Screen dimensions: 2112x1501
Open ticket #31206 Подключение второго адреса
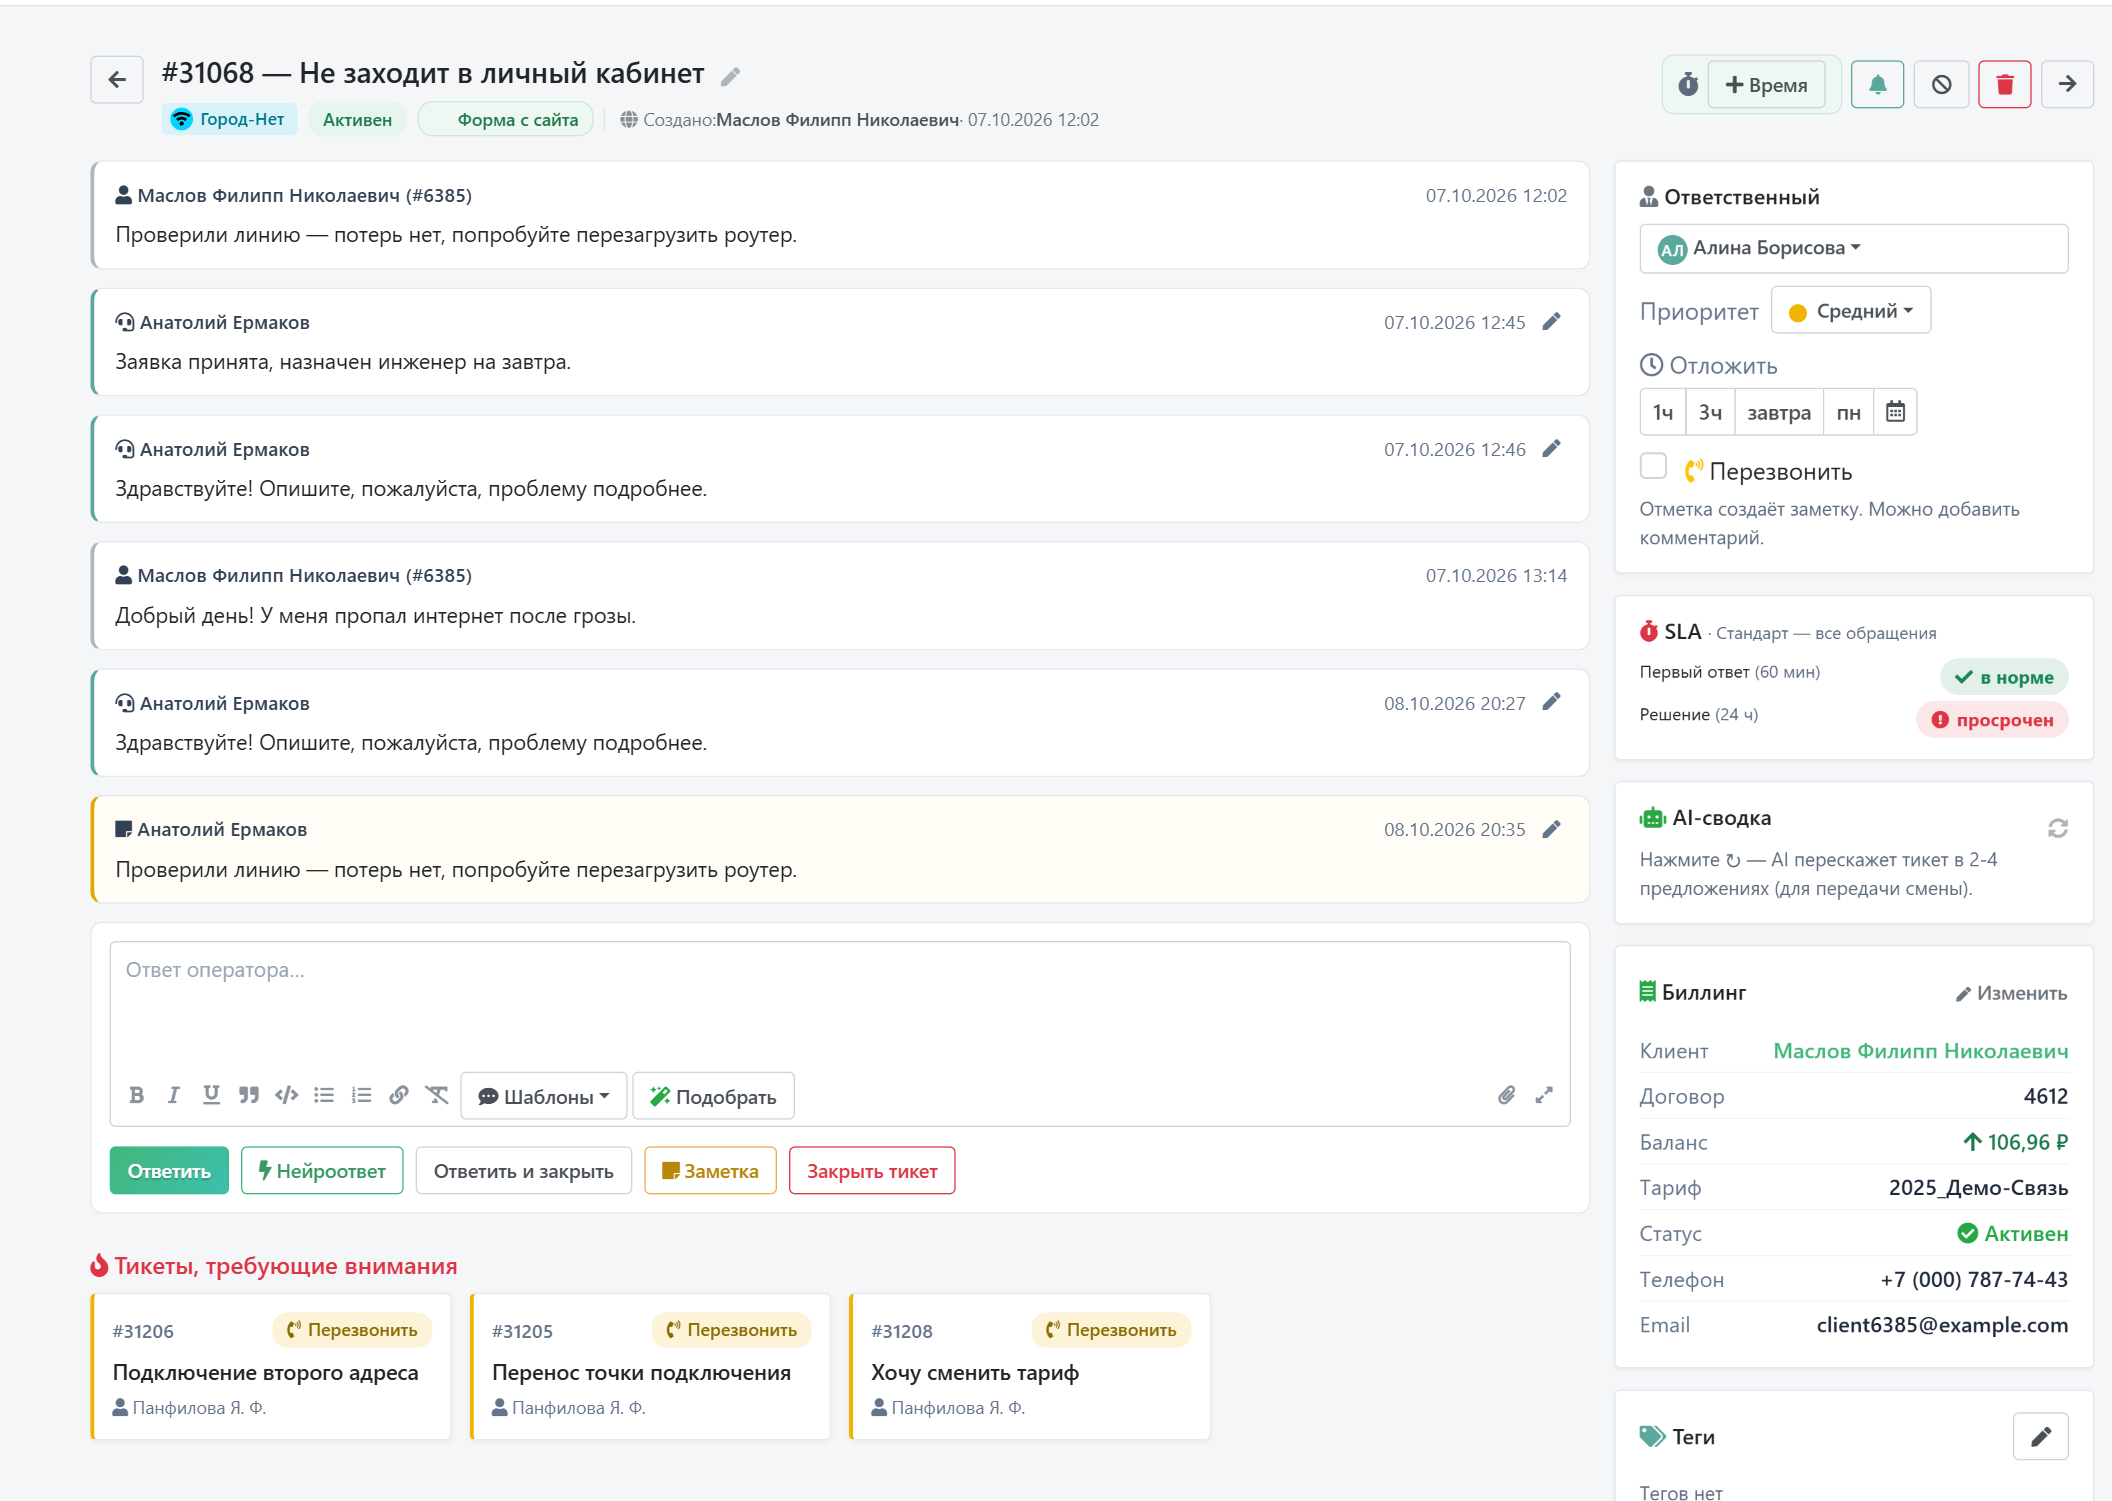[271, 1366]
